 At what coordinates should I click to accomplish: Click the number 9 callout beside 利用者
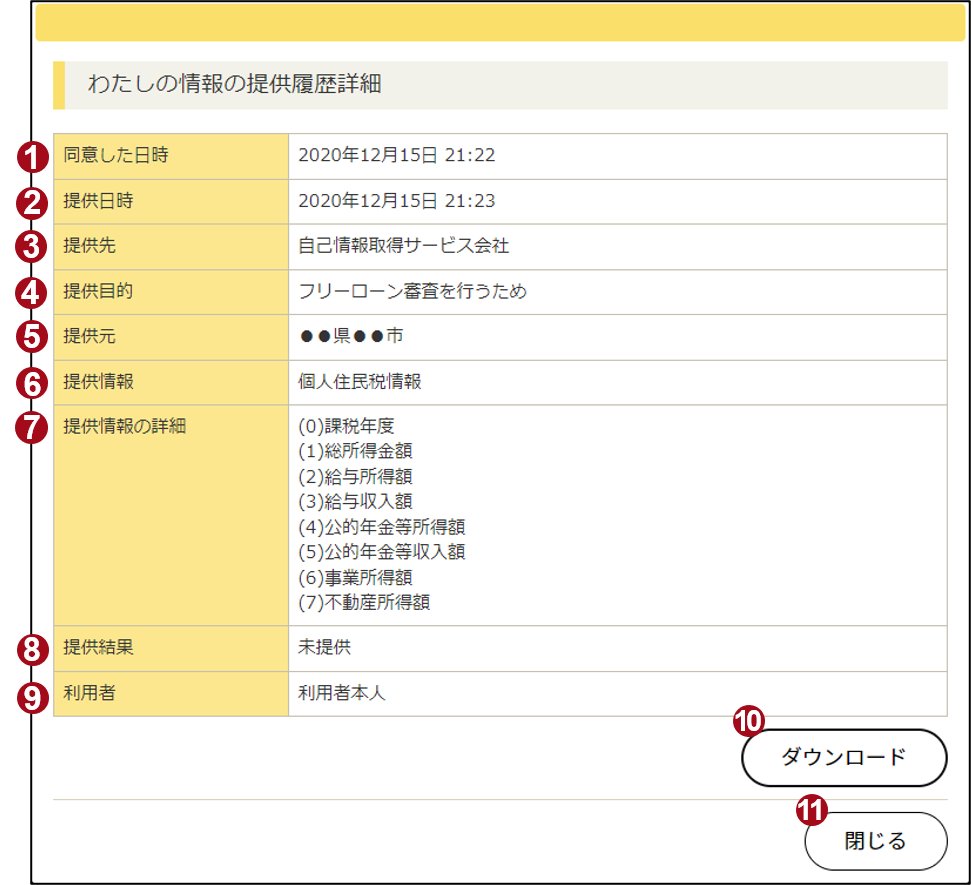[x=33, y=694]
